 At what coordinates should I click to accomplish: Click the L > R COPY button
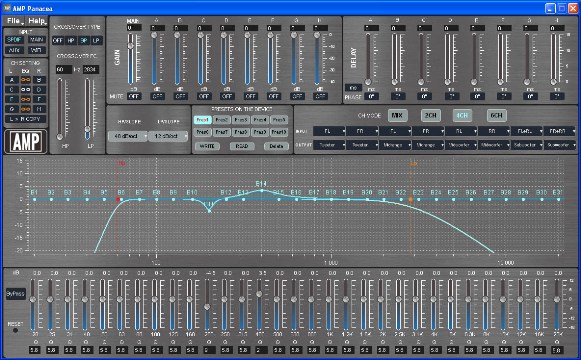coord(26,119)
